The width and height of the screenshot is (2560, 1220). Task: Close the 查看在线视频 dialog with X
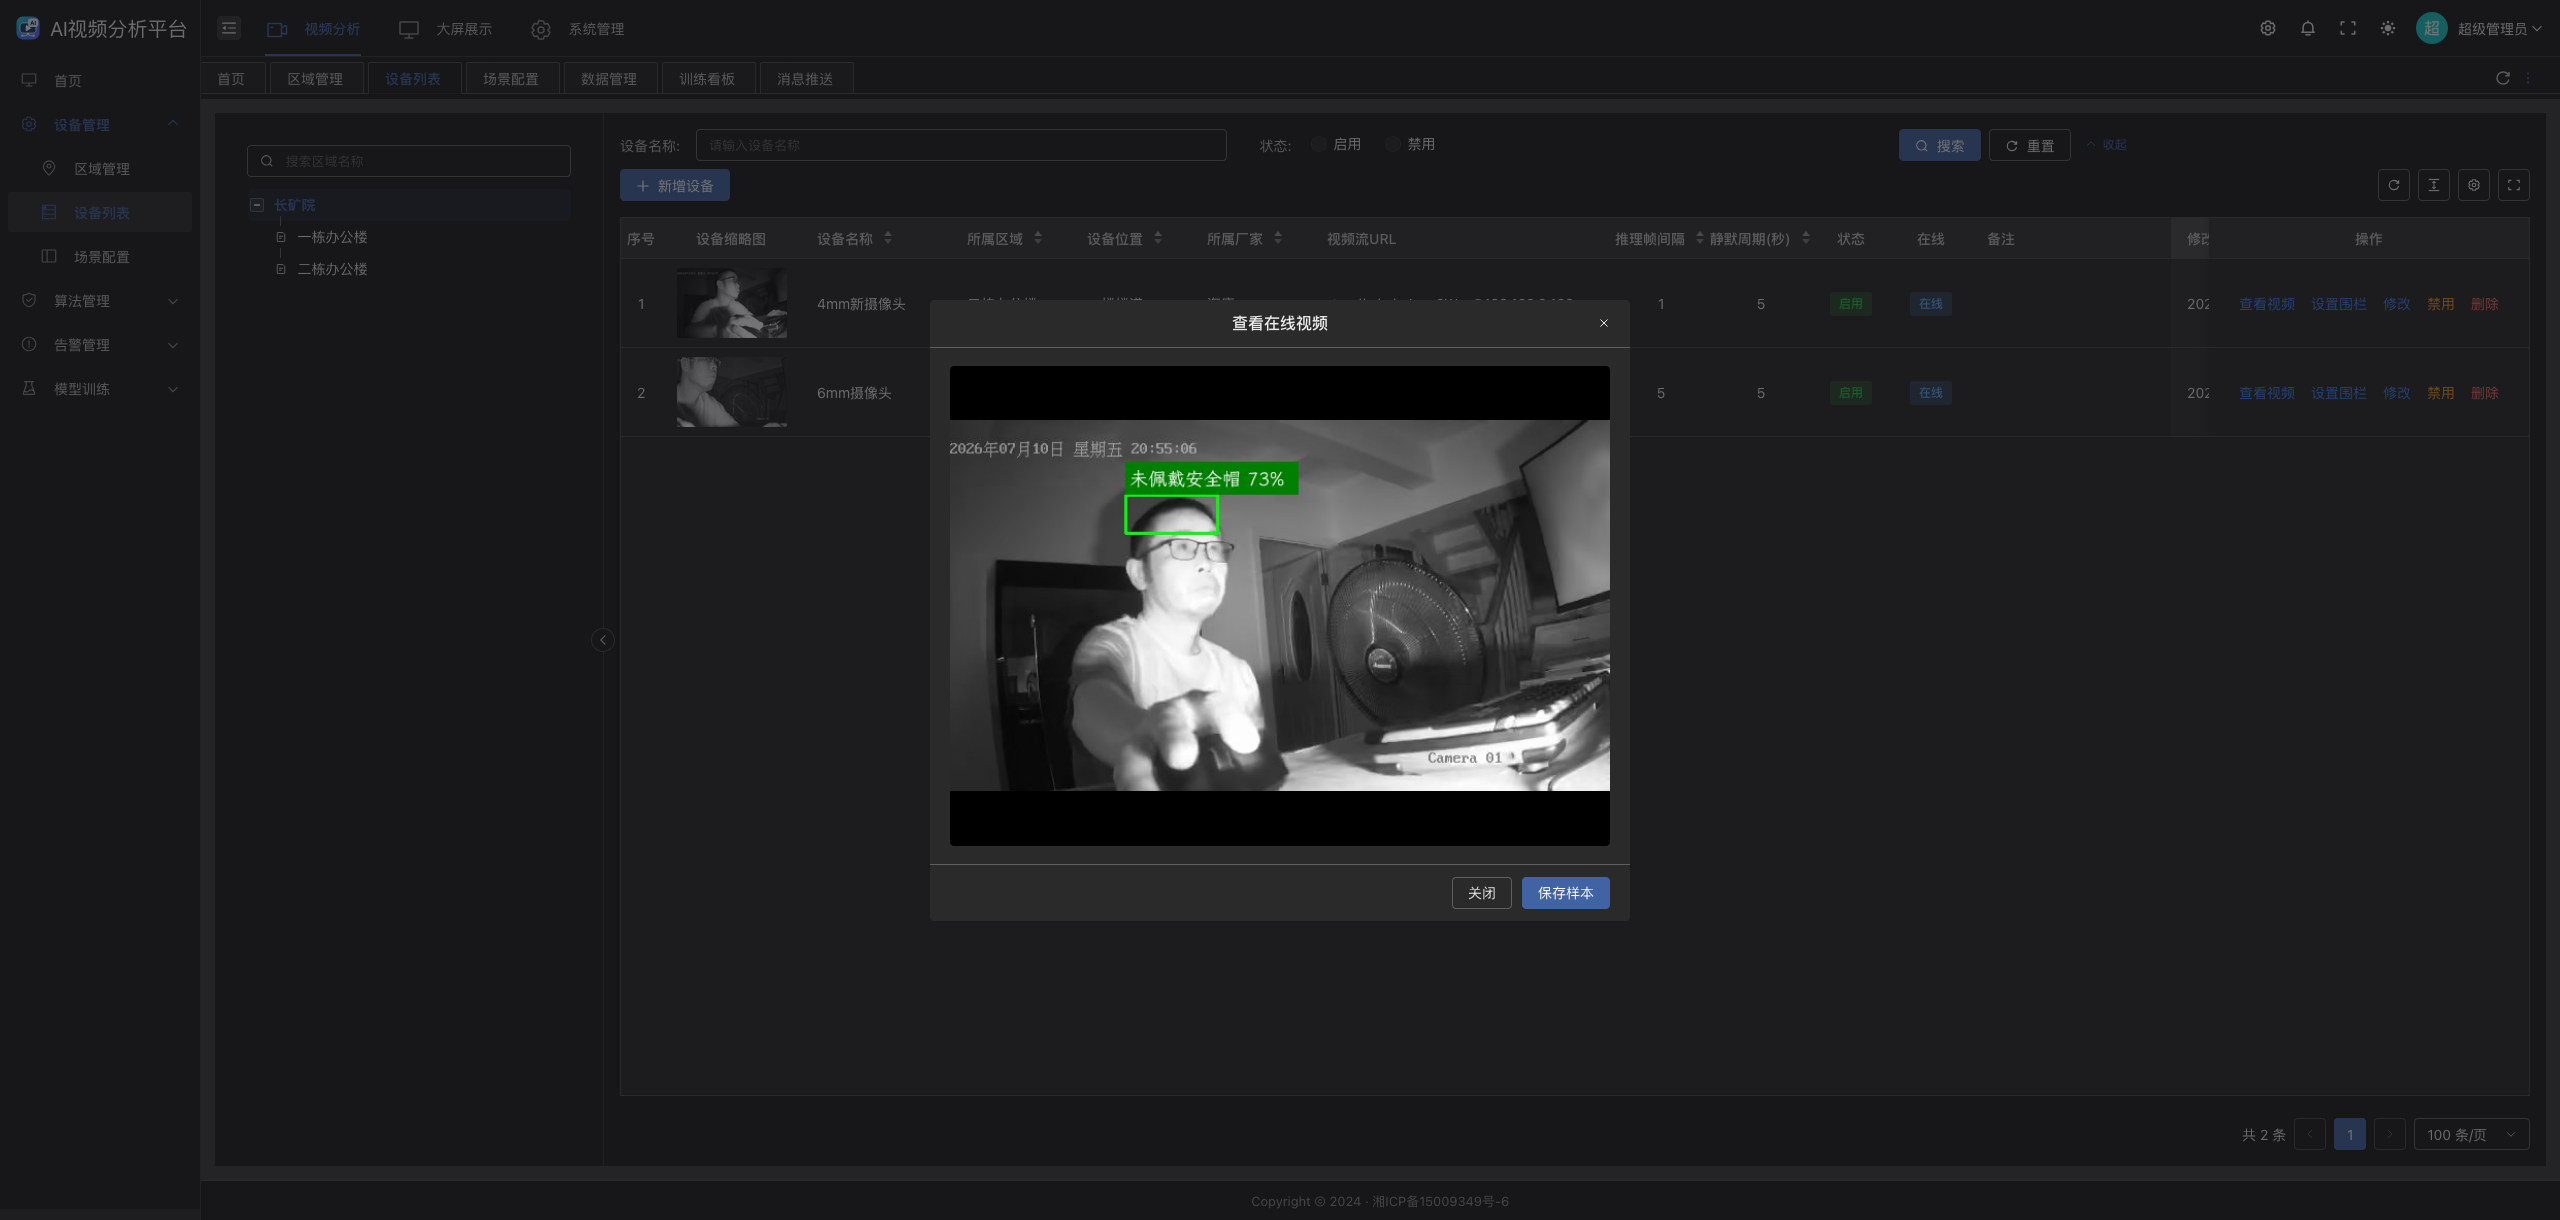[x=1604, y=323]
